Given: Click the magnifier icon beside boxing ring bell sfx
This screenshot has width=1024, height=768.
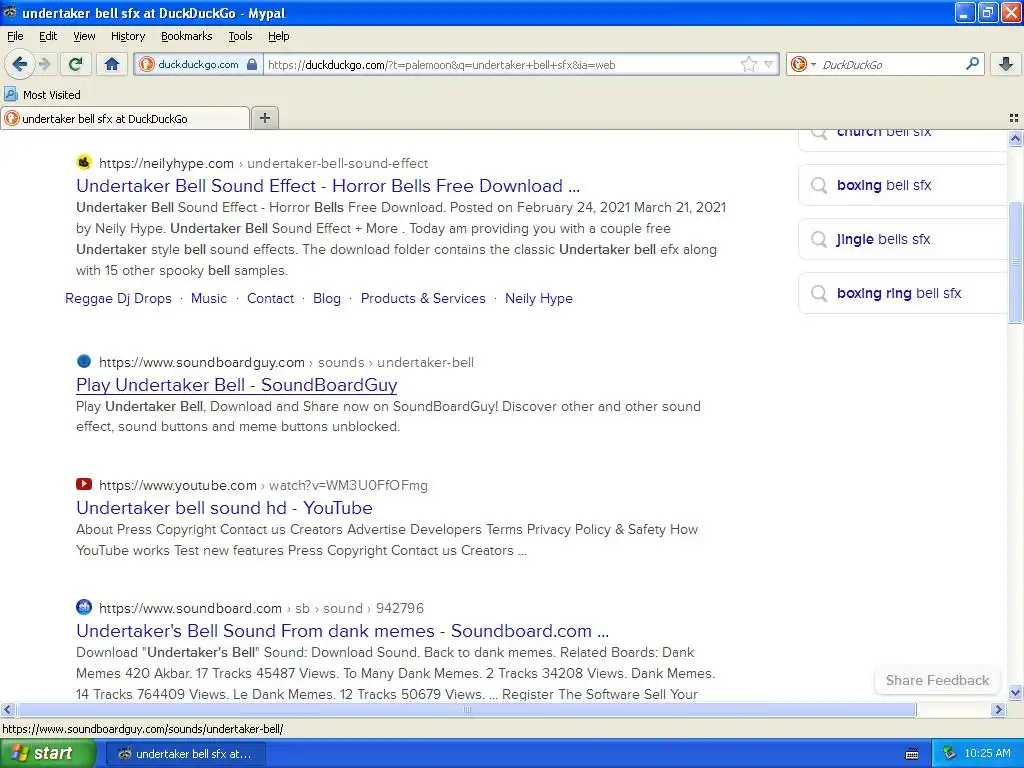Looking at the screenshot, I should [818, 294].
